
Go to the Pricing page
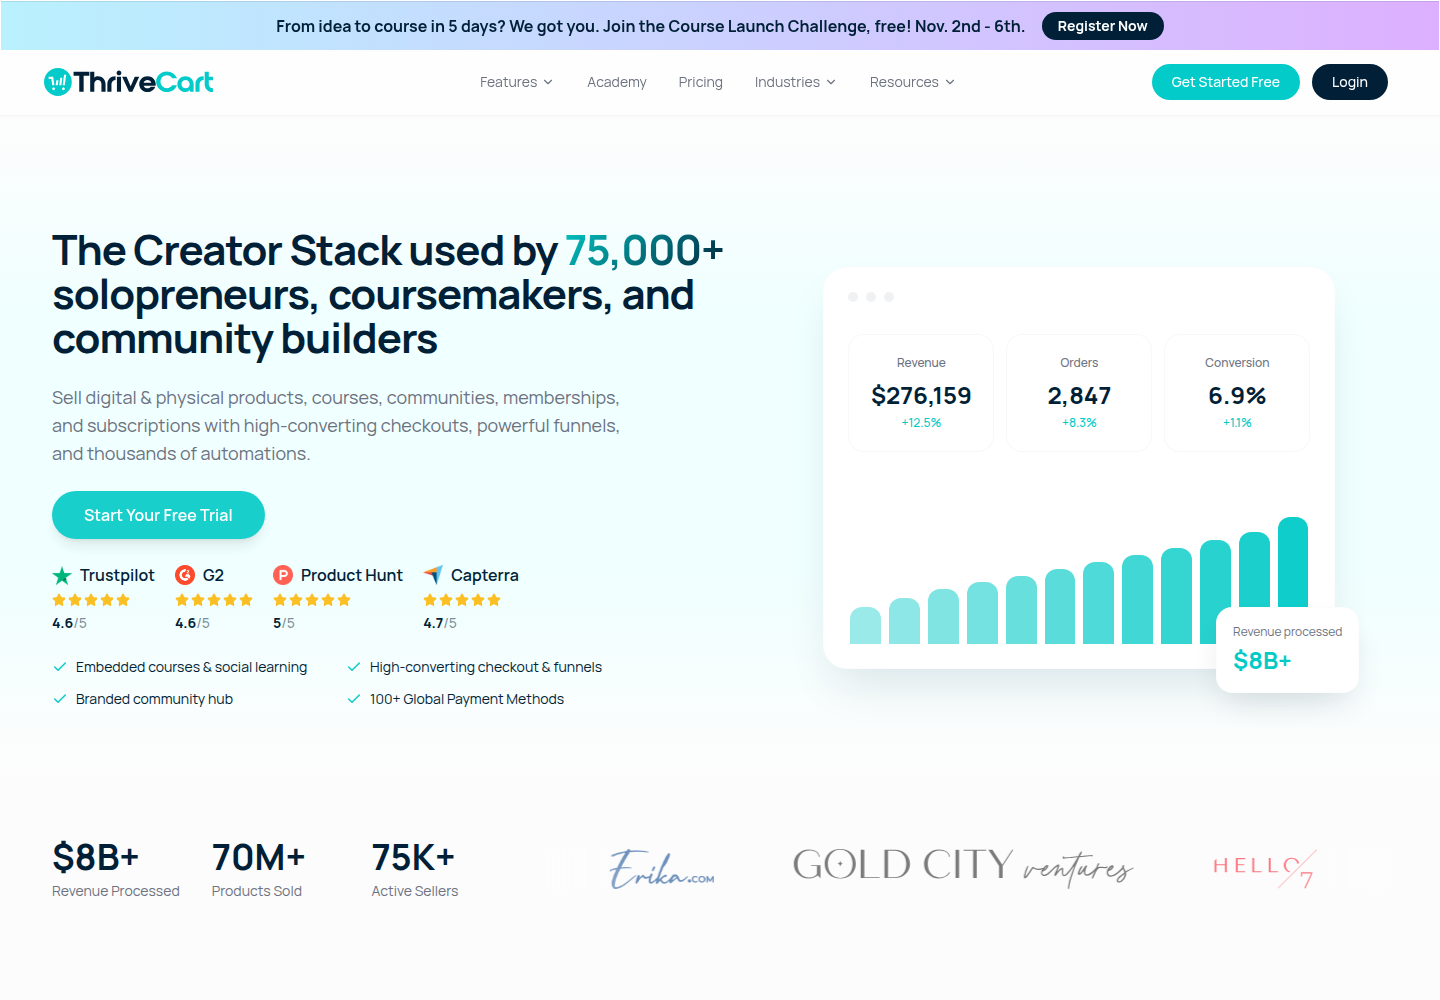pyautogui.click(x=700, y=82)
